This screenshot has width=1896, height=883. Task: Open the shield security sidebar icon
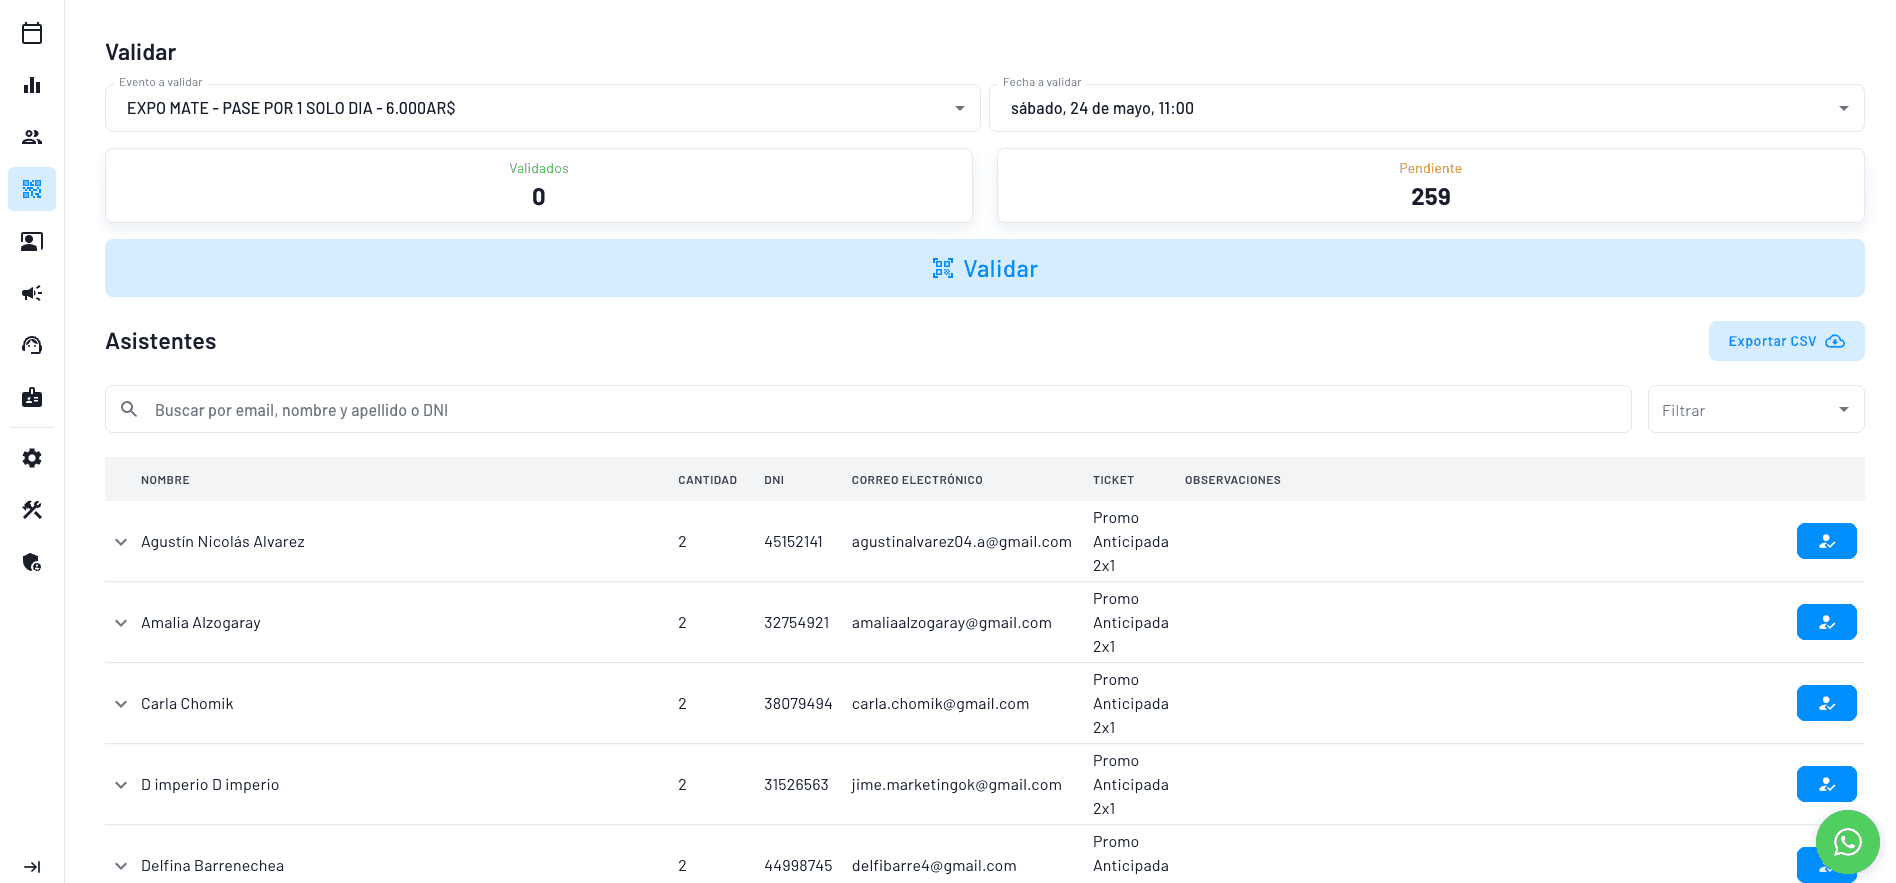32,562
